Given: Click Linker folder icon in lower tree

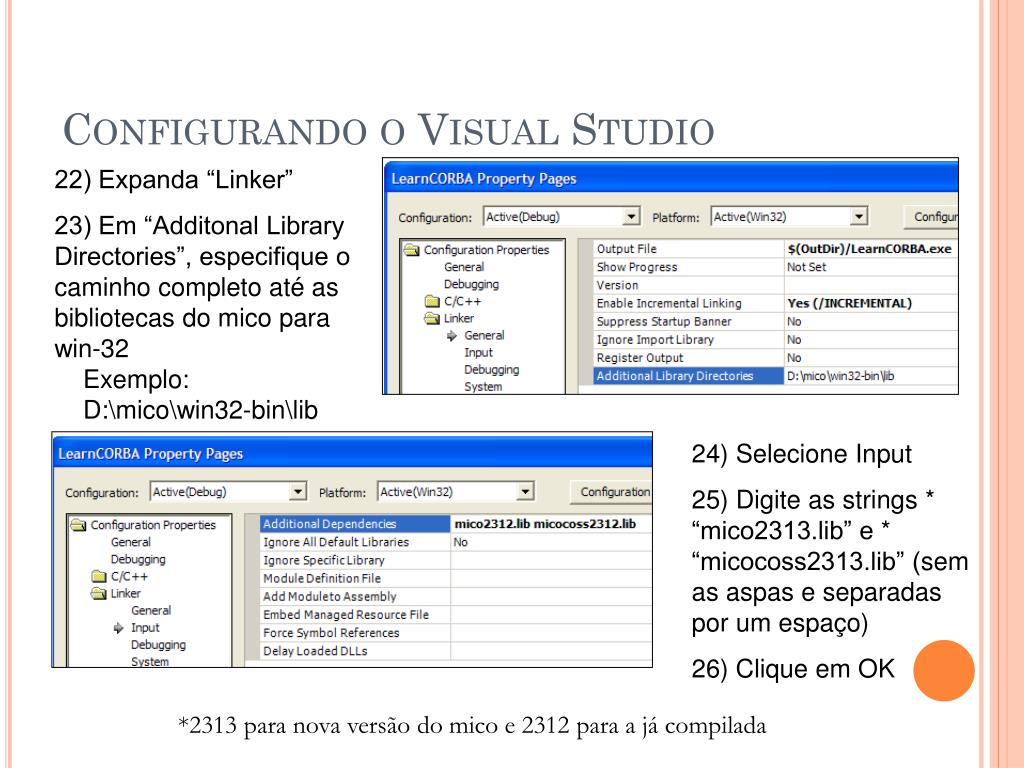Looking at the screenshot, I should pos(99,593).
